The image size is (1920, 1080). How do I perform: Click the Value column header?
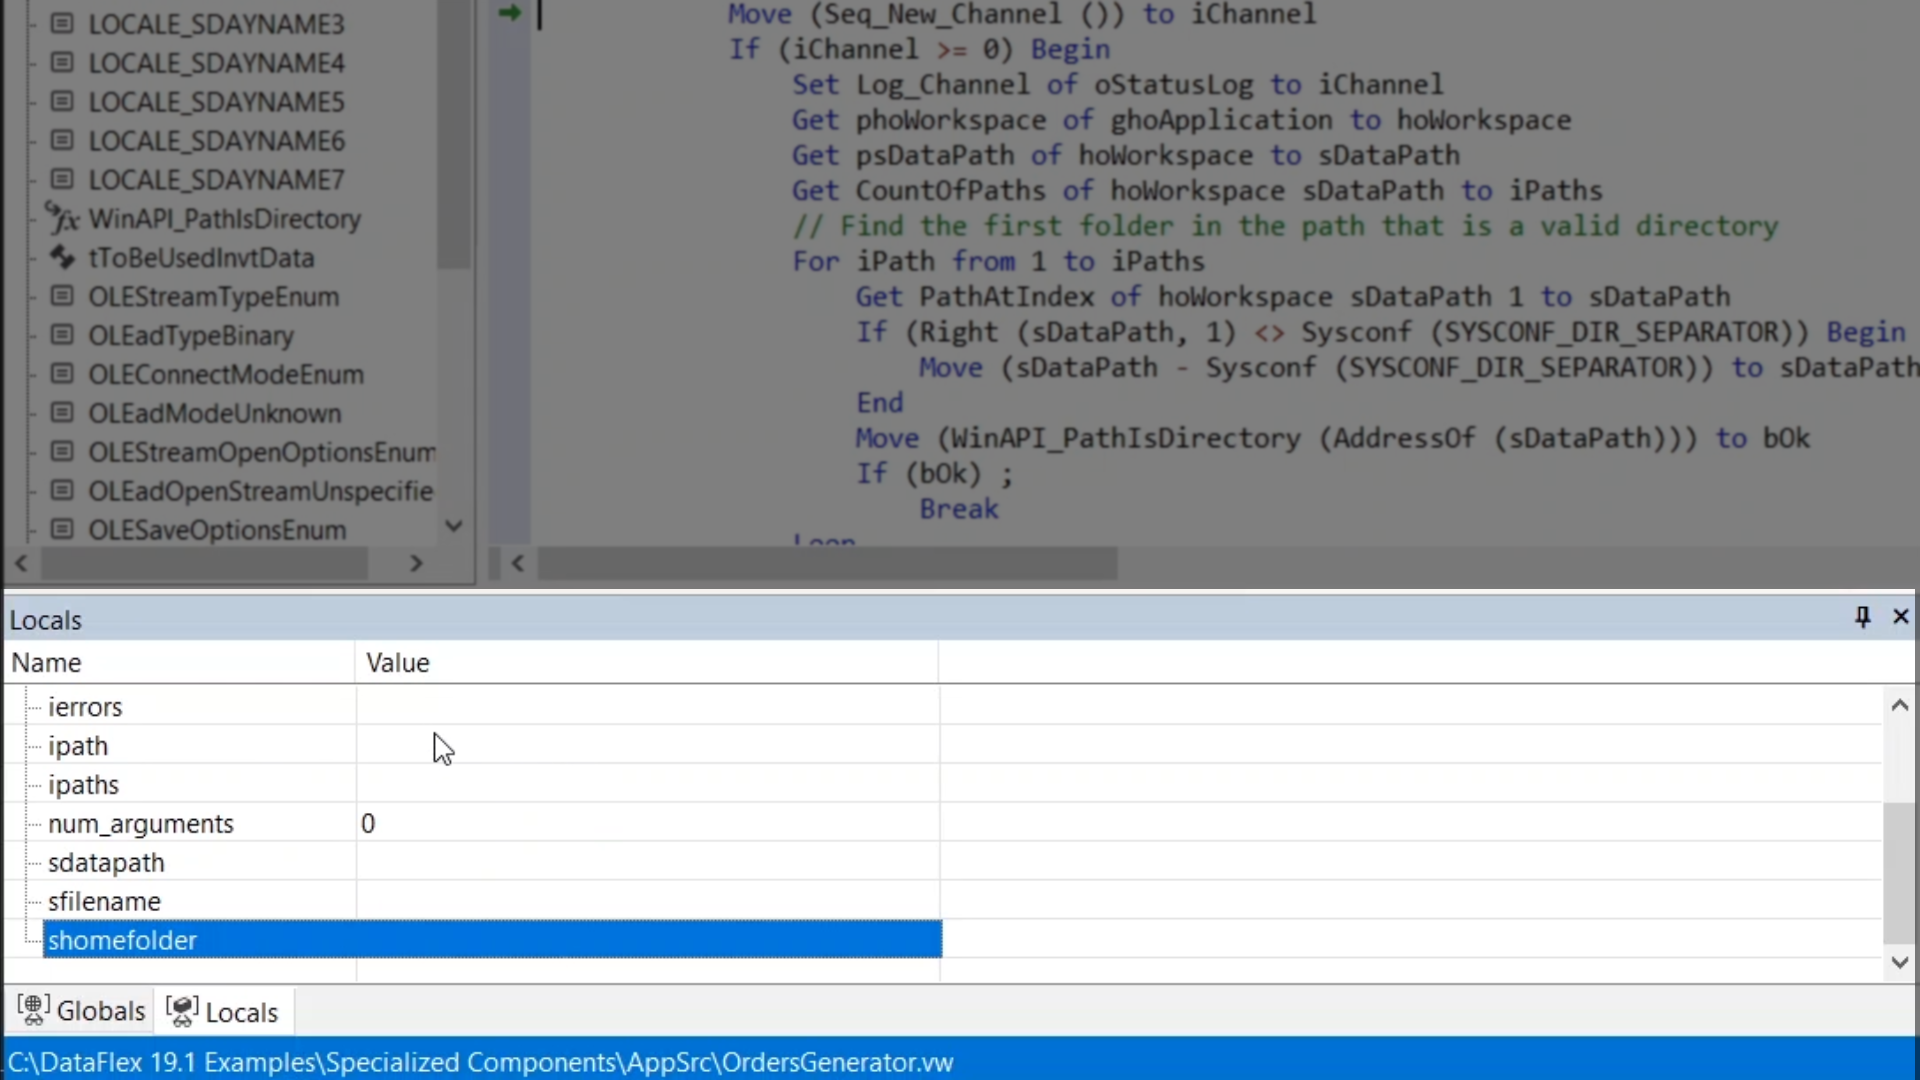(398, 663)
